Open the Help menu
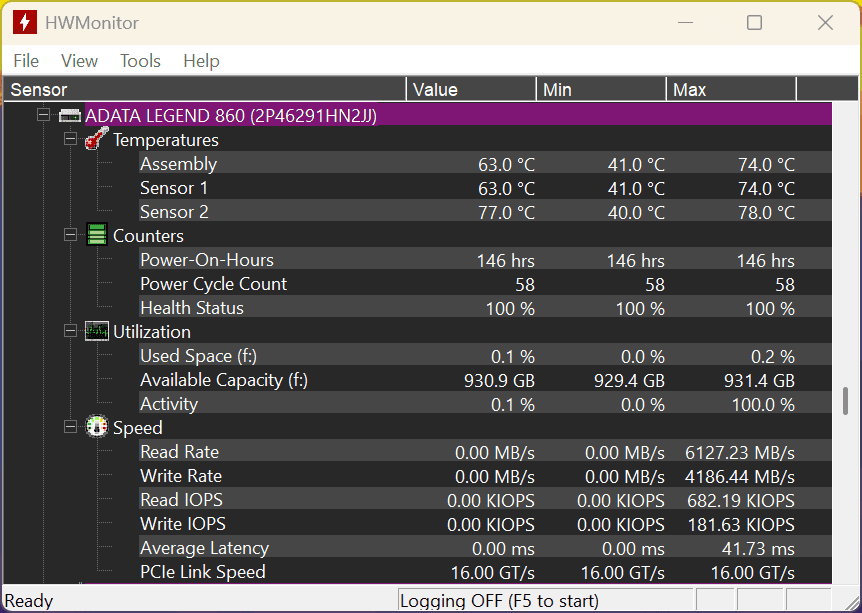The image size is (862, 613). (x=201, y=60)
